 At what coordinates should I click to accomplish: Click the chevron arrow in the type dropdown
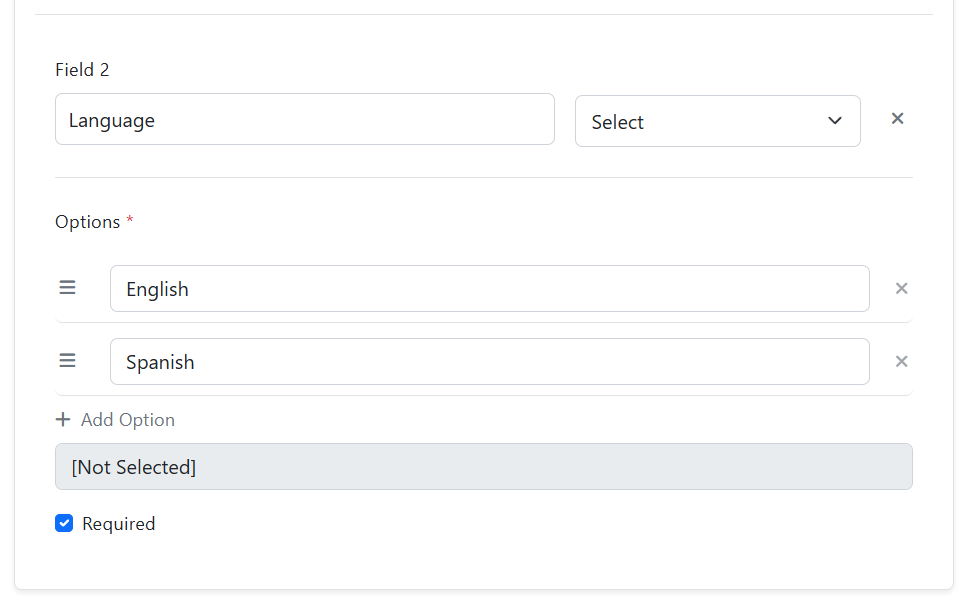[835, 121]
